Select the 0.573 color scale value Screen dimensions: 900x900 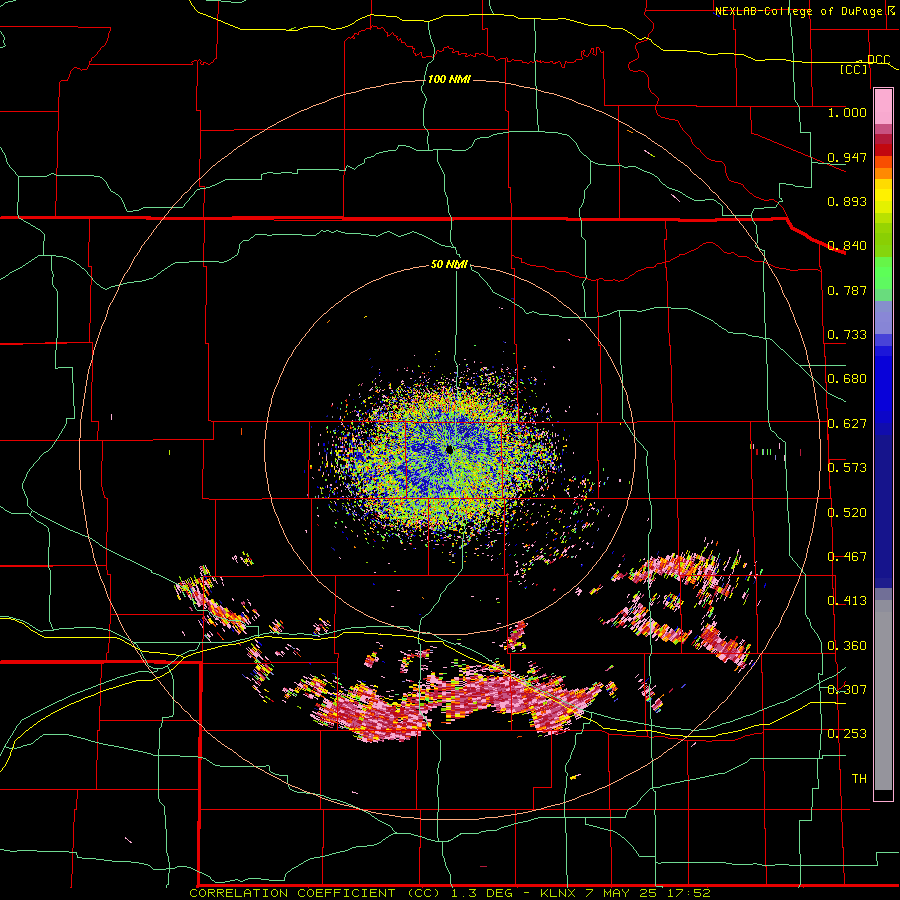(x=847, y=468)
